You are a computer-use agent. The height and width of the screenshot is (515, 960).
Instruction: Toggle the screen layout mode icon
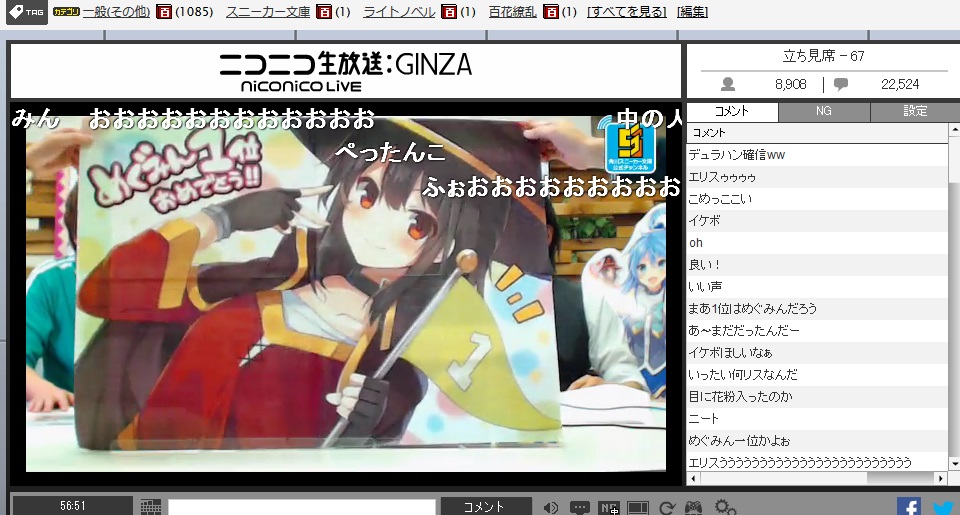coord(637,508)
